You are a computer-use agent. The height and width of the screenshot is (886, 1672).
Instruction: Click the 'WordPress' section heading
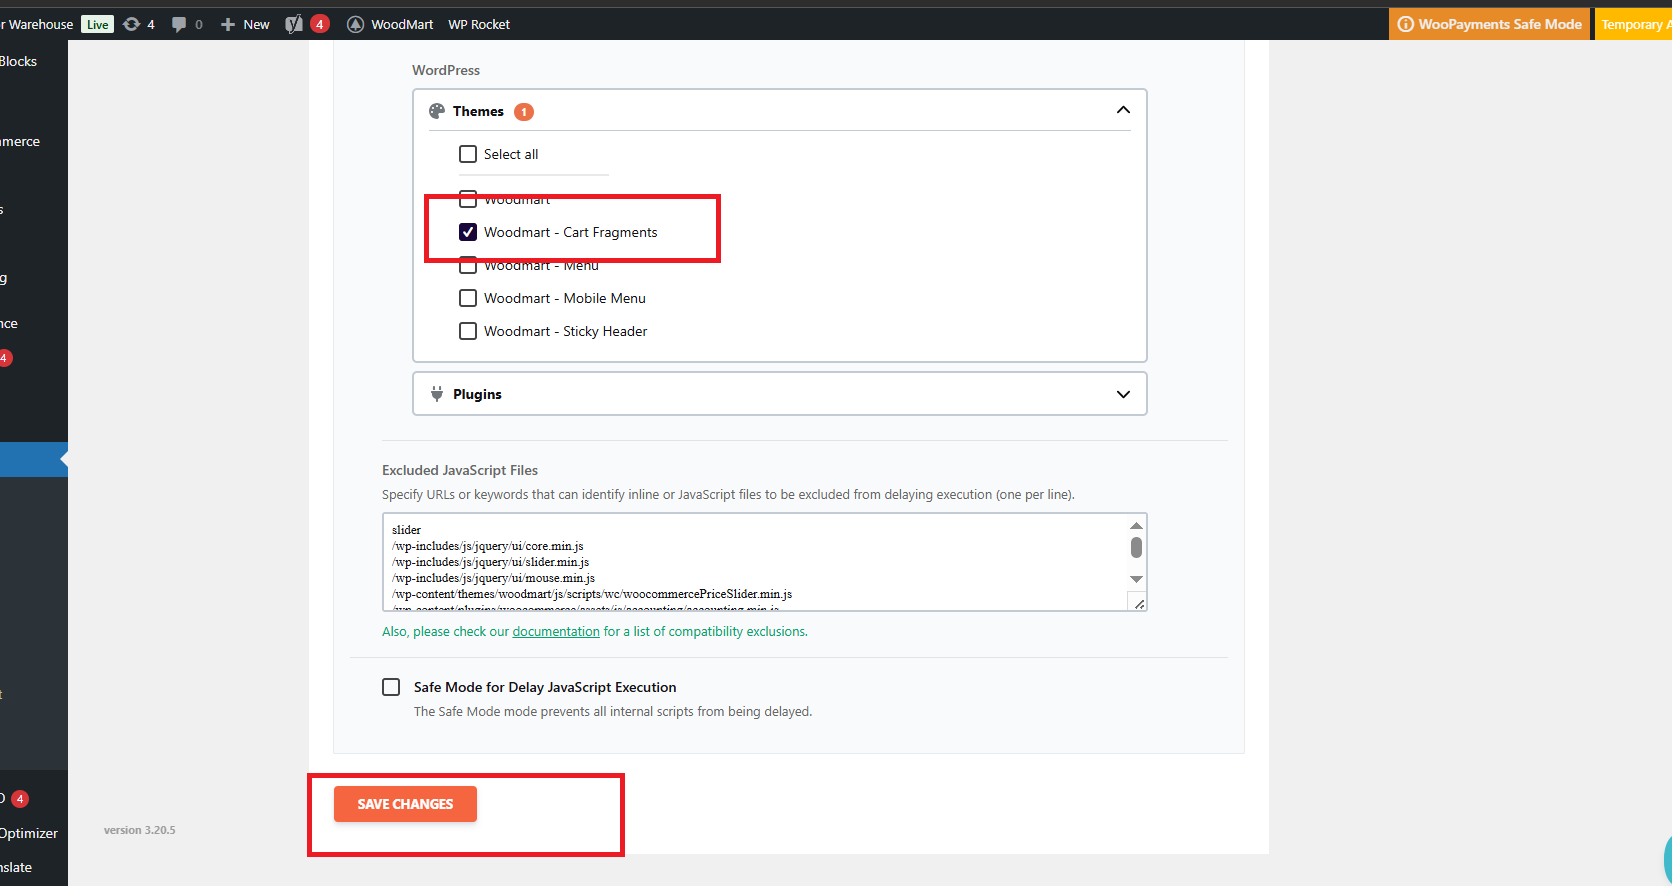pyautogui.click(x=446, y=70)
